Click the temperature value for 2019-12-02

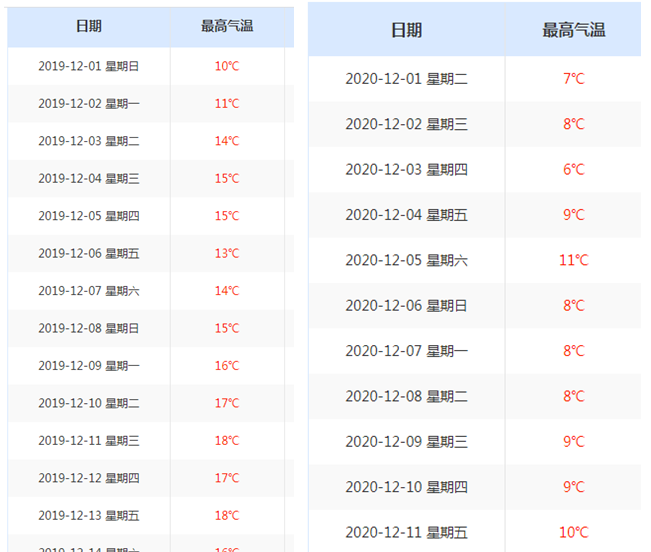[227, 103]
